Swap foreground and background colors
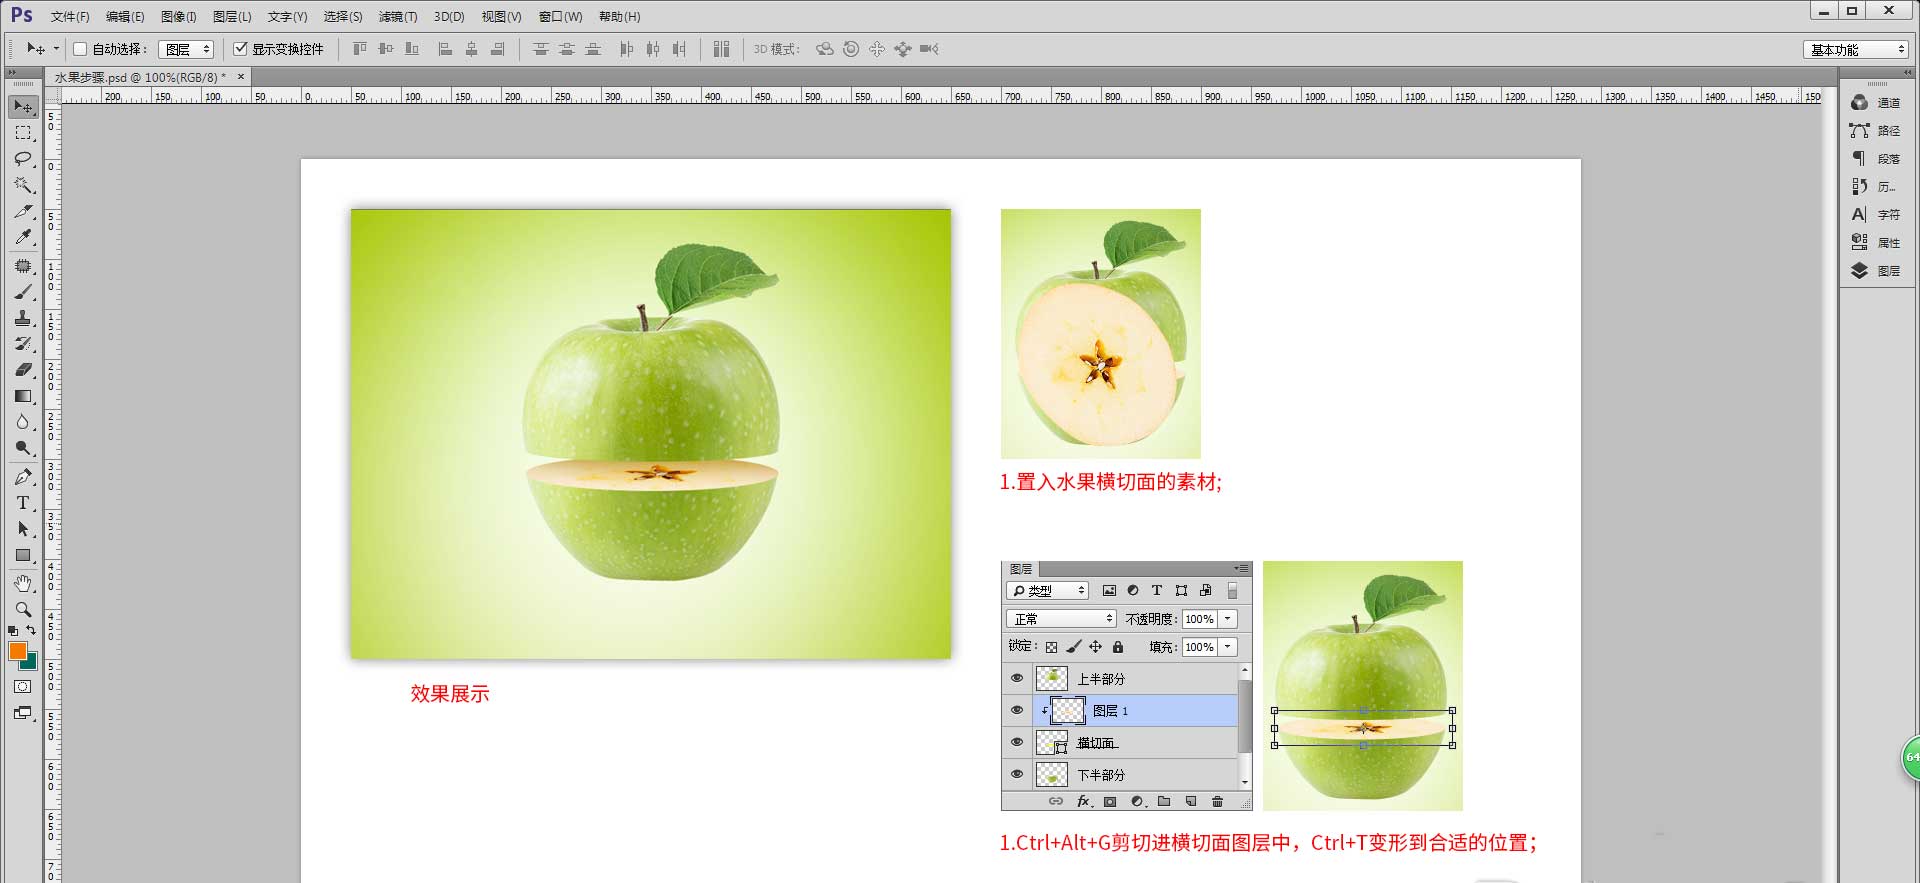Viewport: 1920px width, 883px height. coord(31,630)
